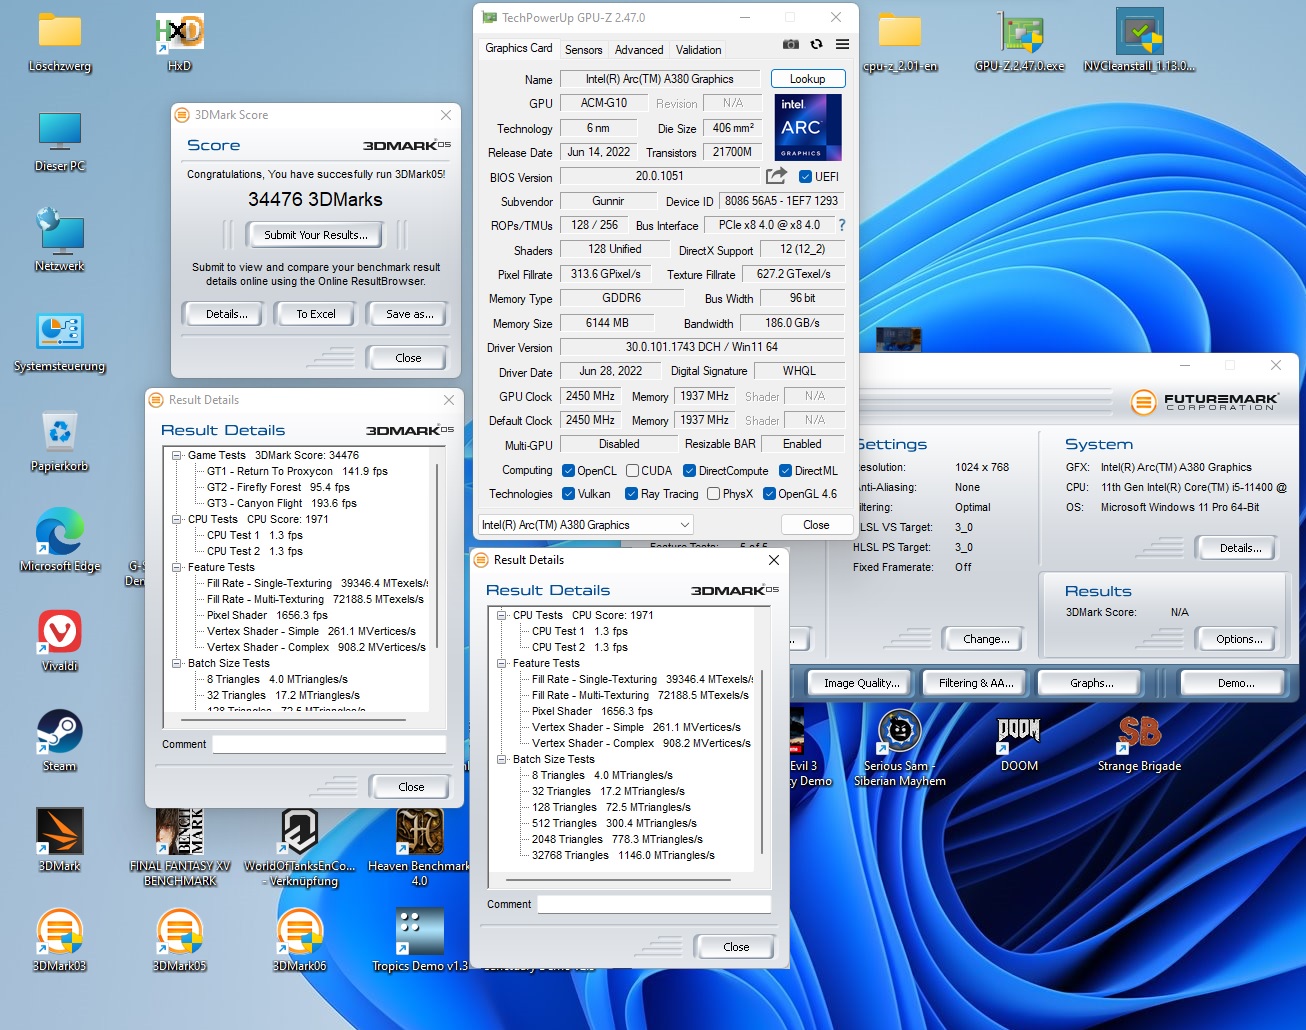Screen dimensions: 1306x1030
Task: Toggle the DirectML checkbox
Action: 785,471
